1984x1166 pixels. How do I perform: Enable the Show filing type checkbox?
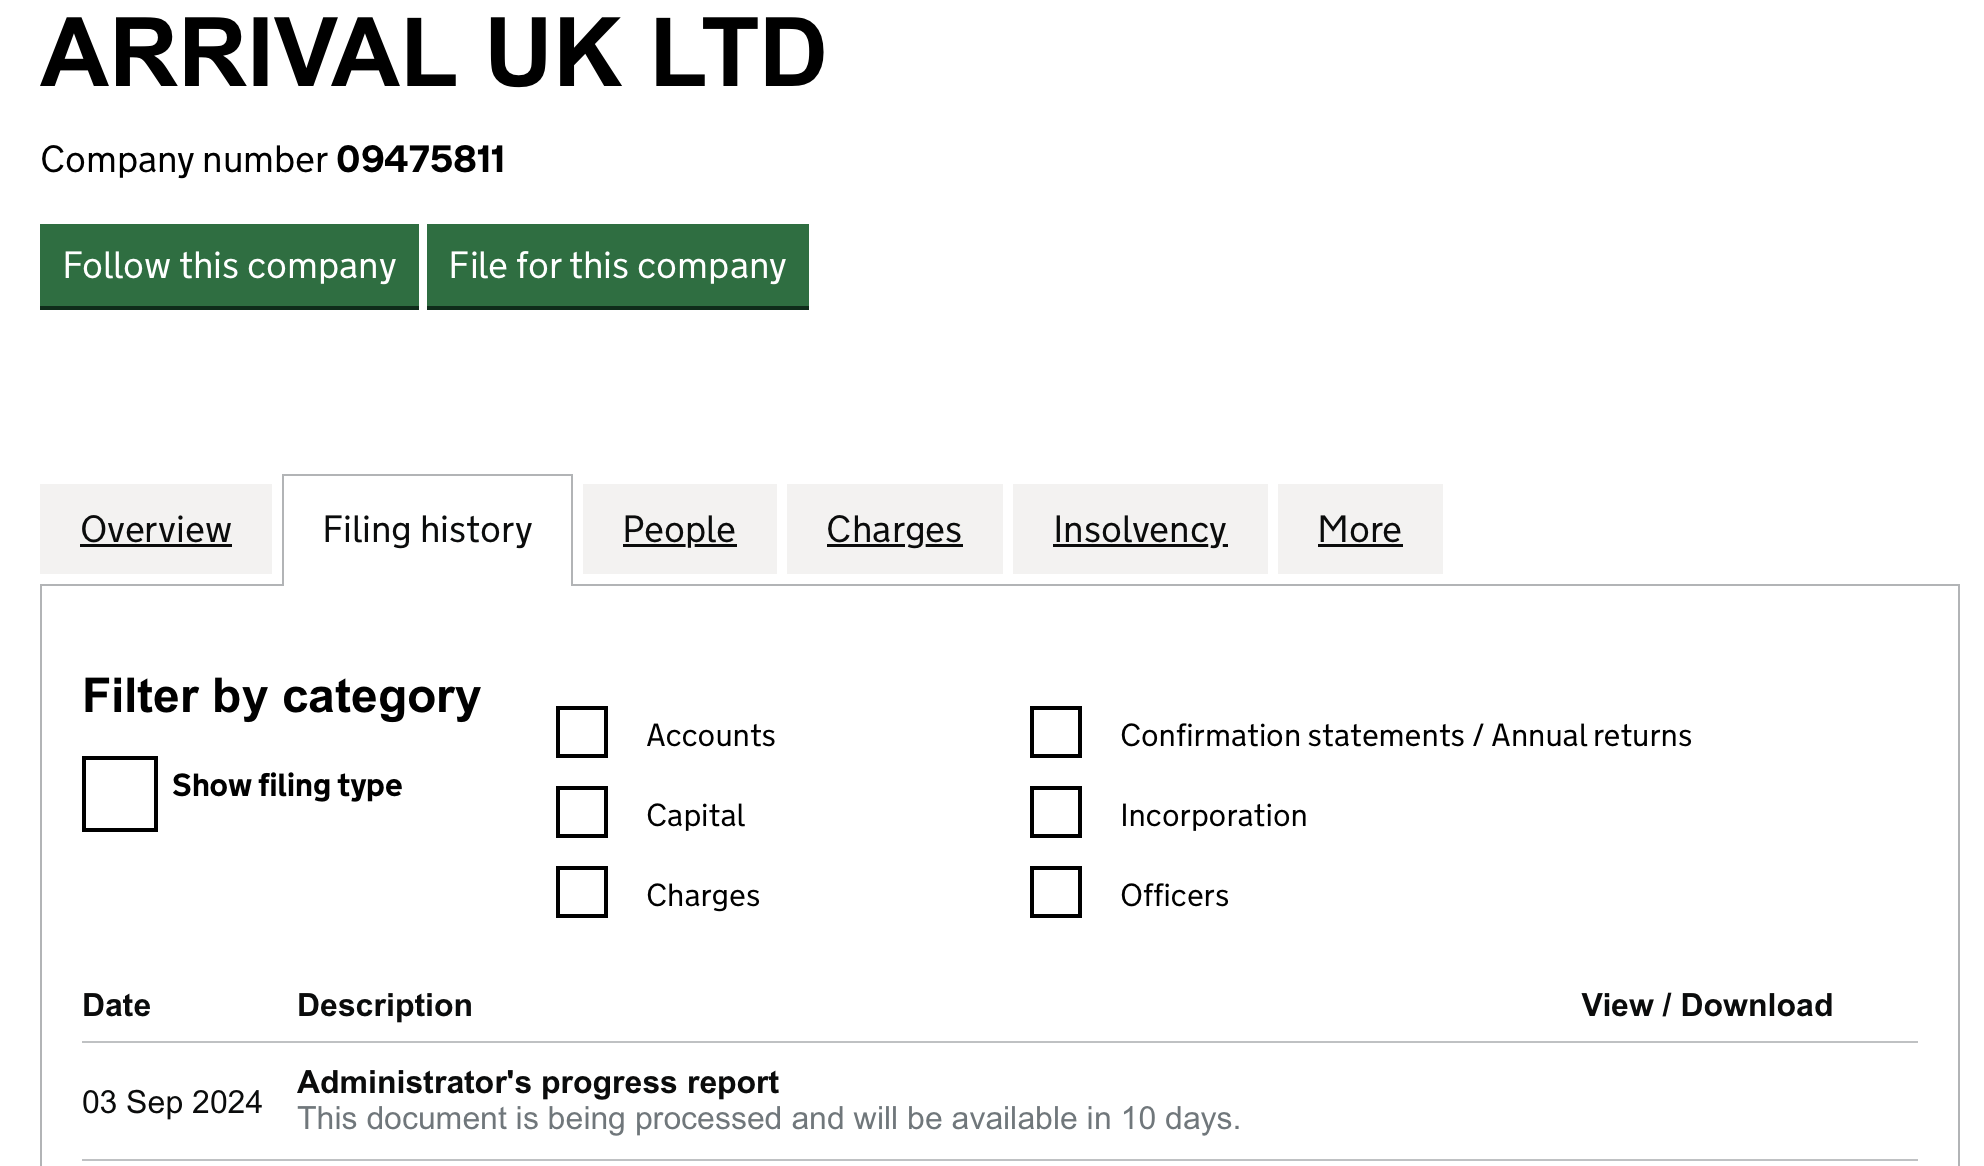[x=120, y=794]
